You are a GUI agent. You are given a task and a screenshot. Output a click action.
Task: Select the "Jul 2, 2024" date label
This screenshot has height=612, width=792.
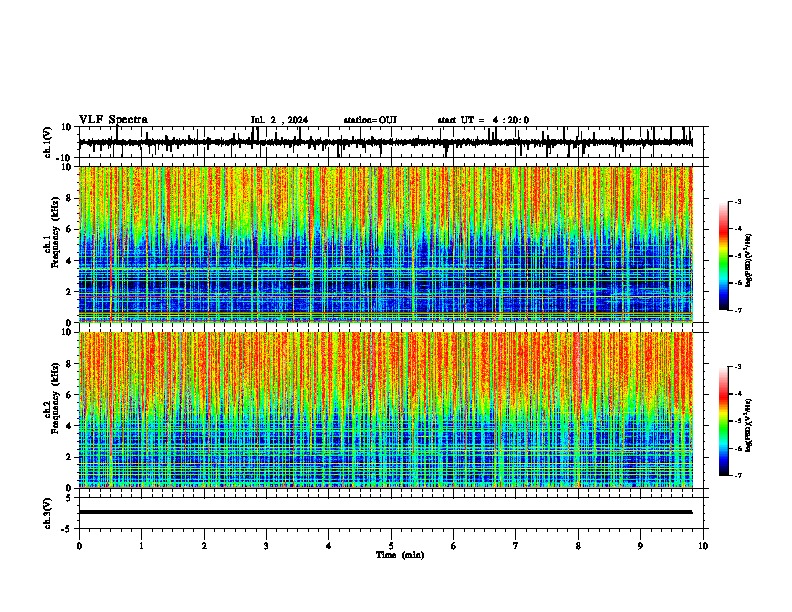pyautogui.click(x=279, y=120)
